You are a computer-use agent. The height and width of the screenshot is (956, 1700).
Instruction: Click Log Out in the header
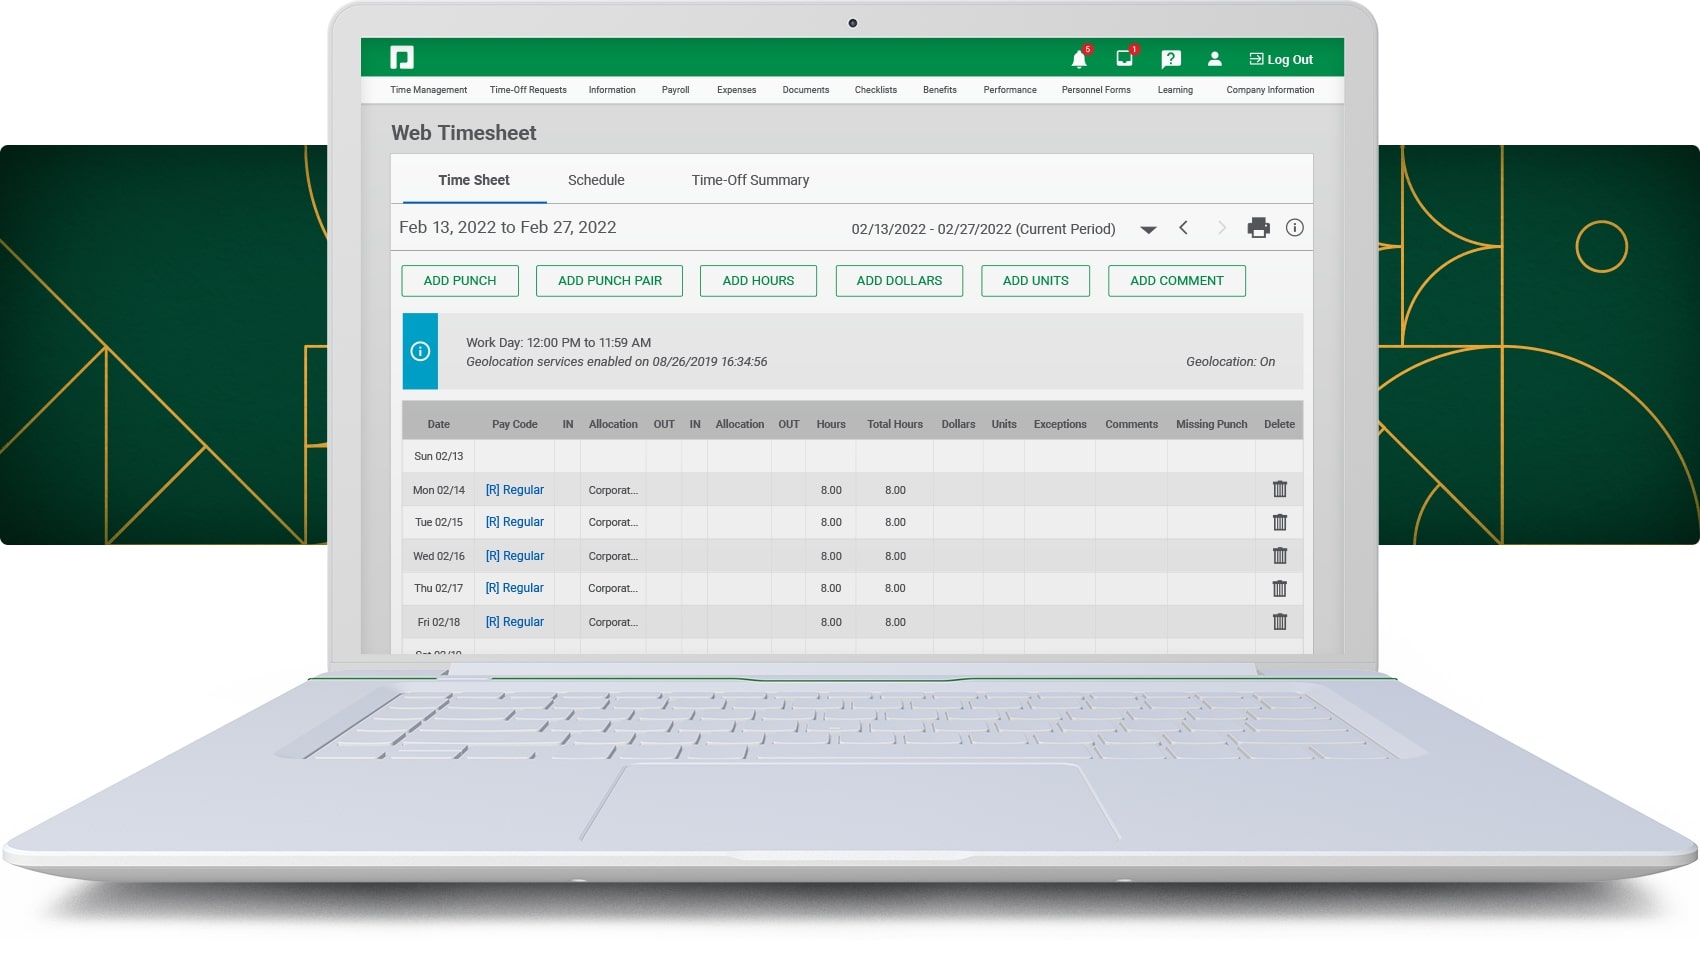[1281, 60]
